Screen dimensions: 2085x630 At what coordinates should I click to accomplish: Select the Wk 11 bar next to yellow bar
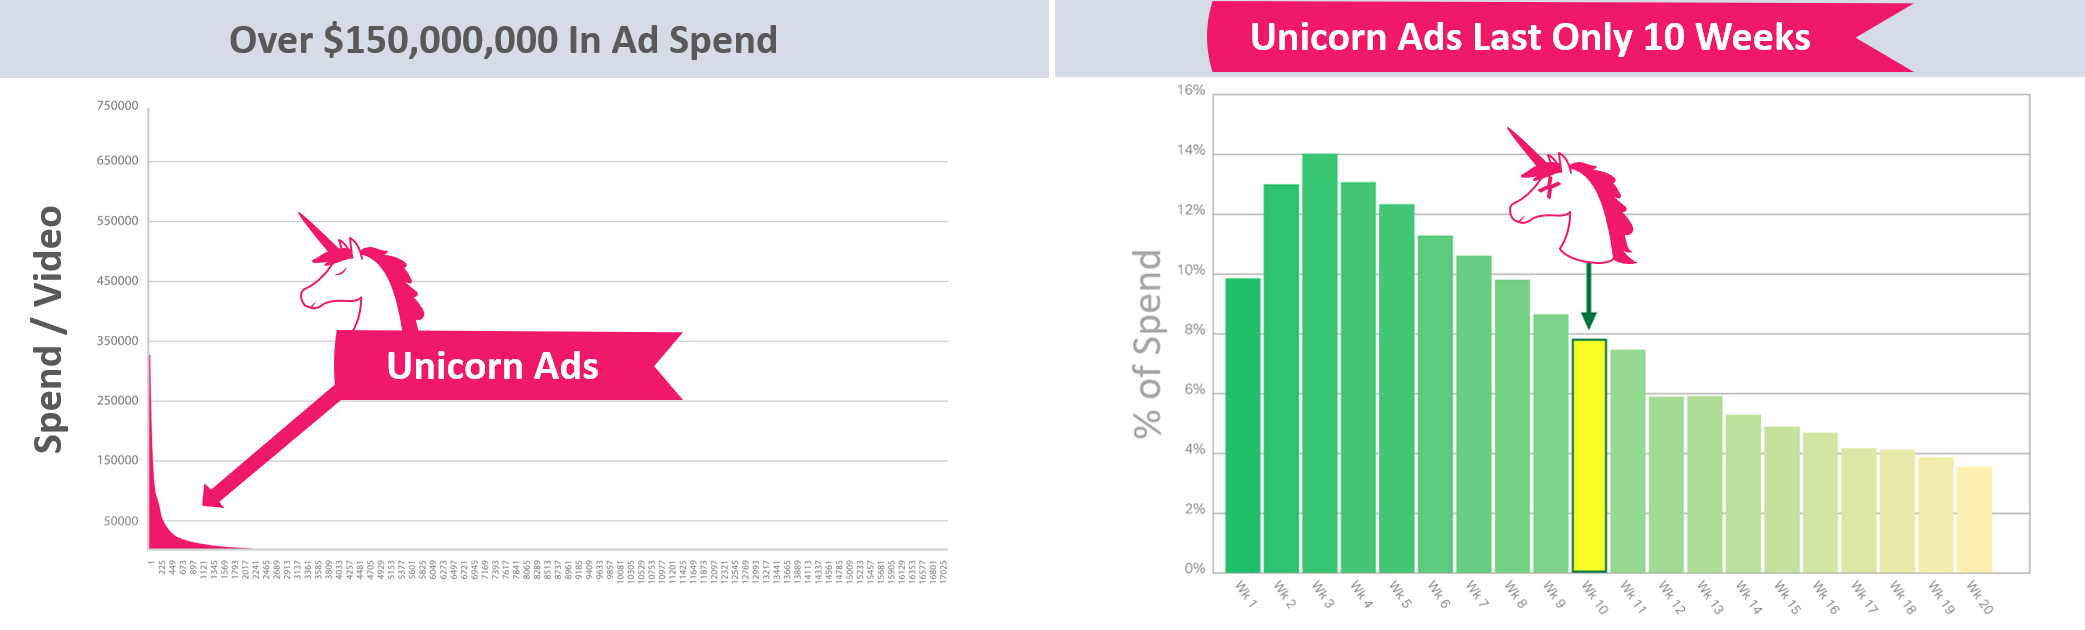pyautogui.click(x=1627, y=460)
